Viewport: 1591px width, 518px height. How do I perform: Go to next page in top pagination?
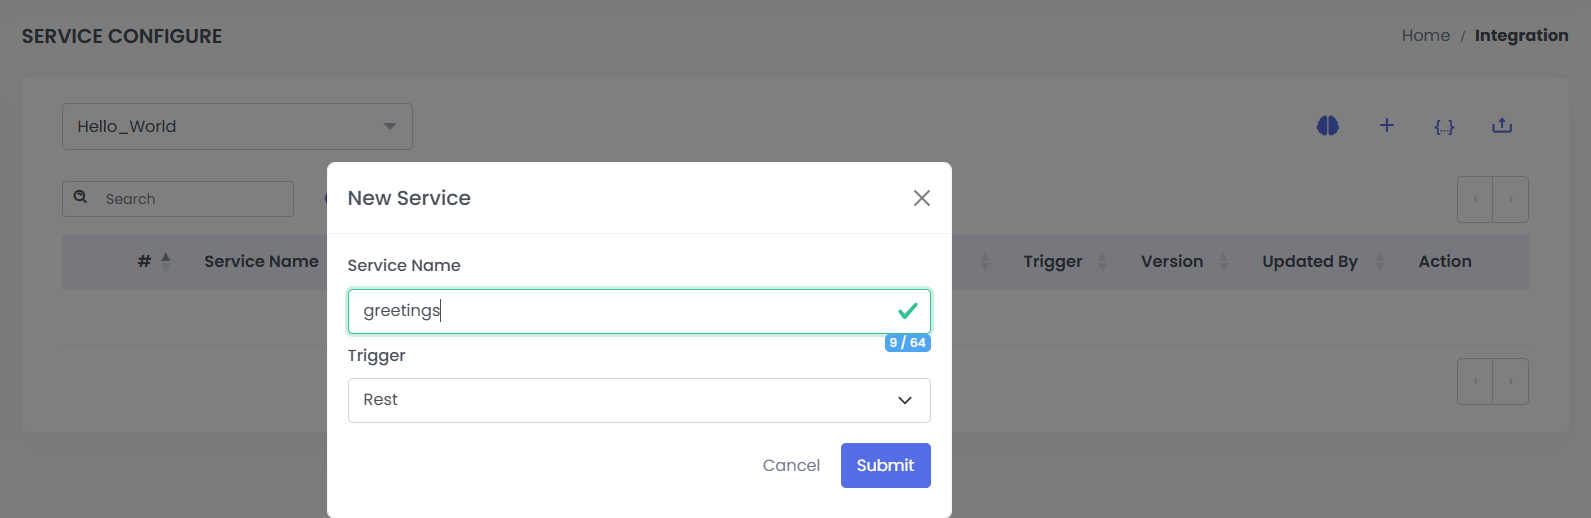1510,200
